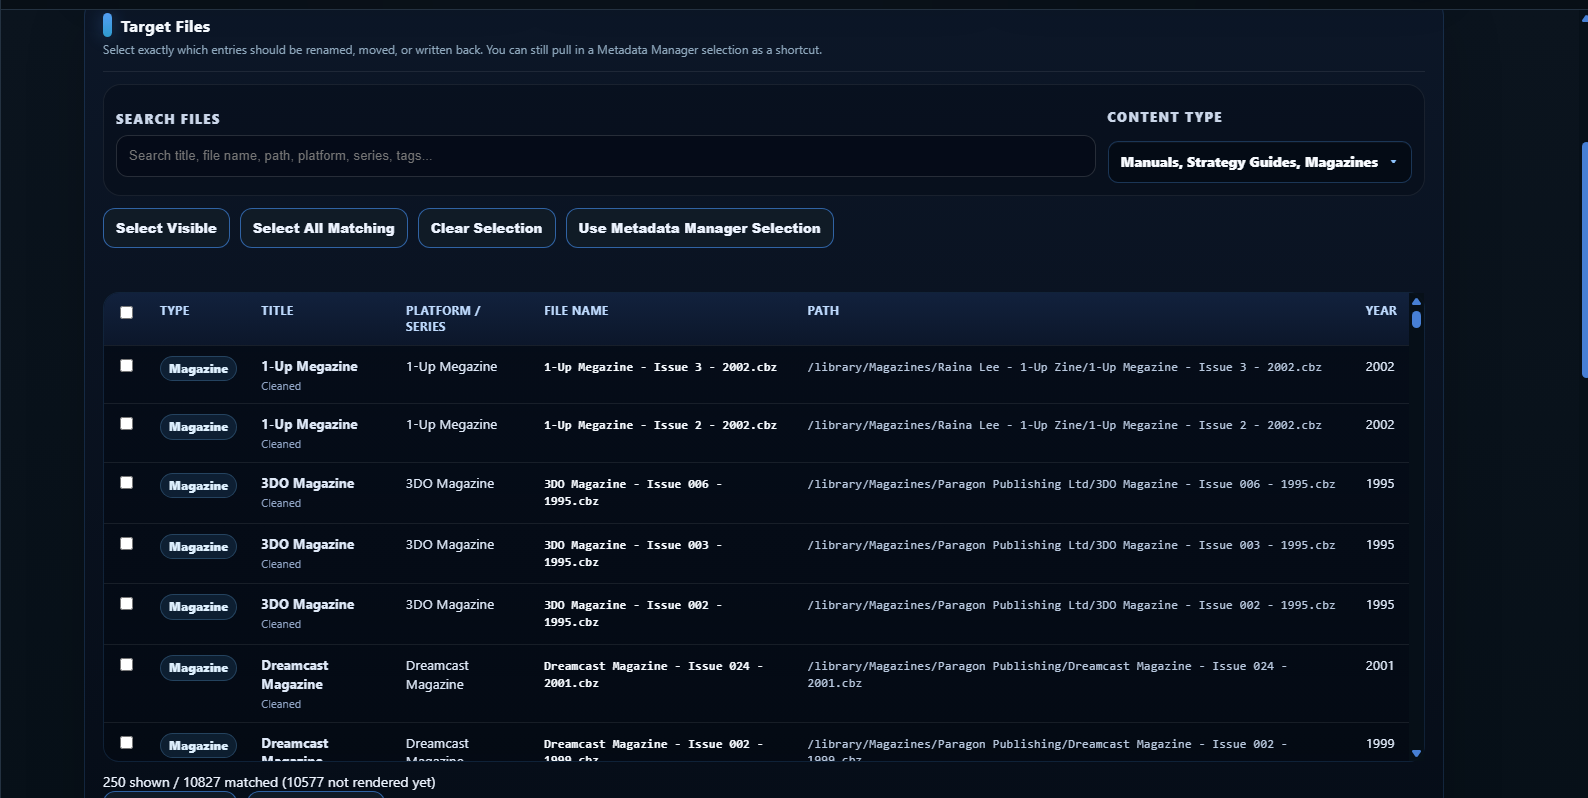Click the page's right-edge scrollbar
This screenshot has height=798, width=1588.
(1584, 260)
